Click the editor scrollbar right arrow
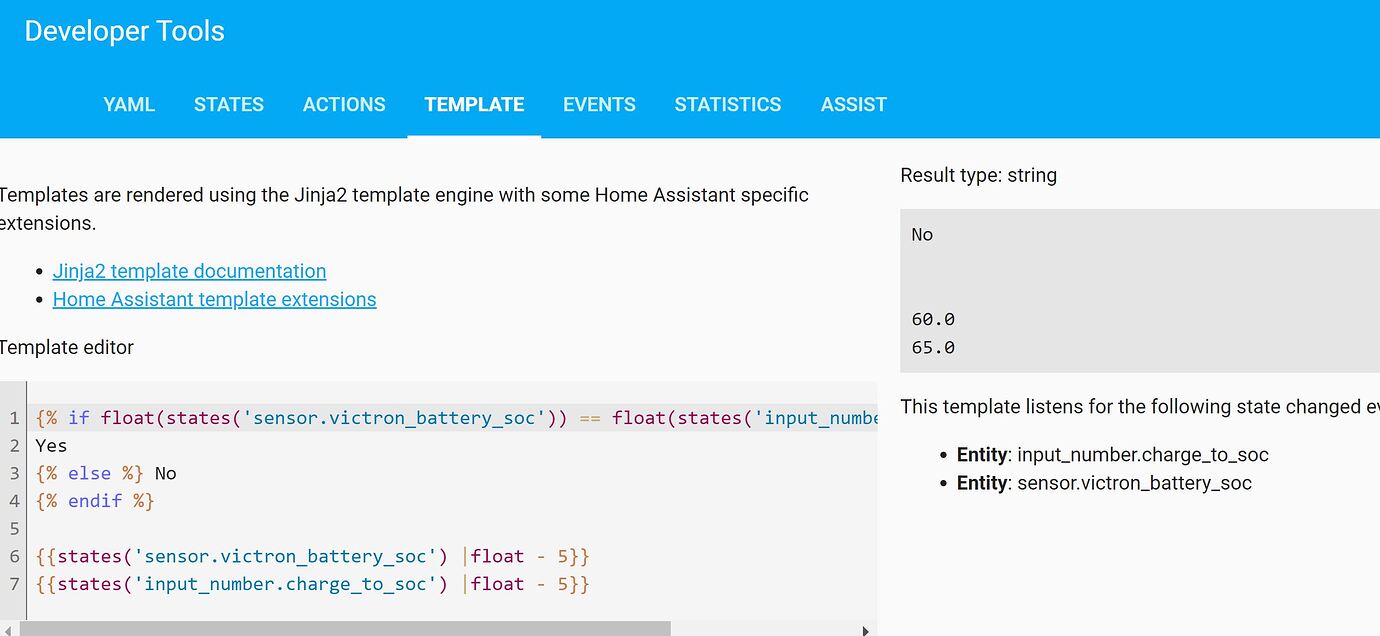This screenshot has width=1380, height=636. (866, 630)
